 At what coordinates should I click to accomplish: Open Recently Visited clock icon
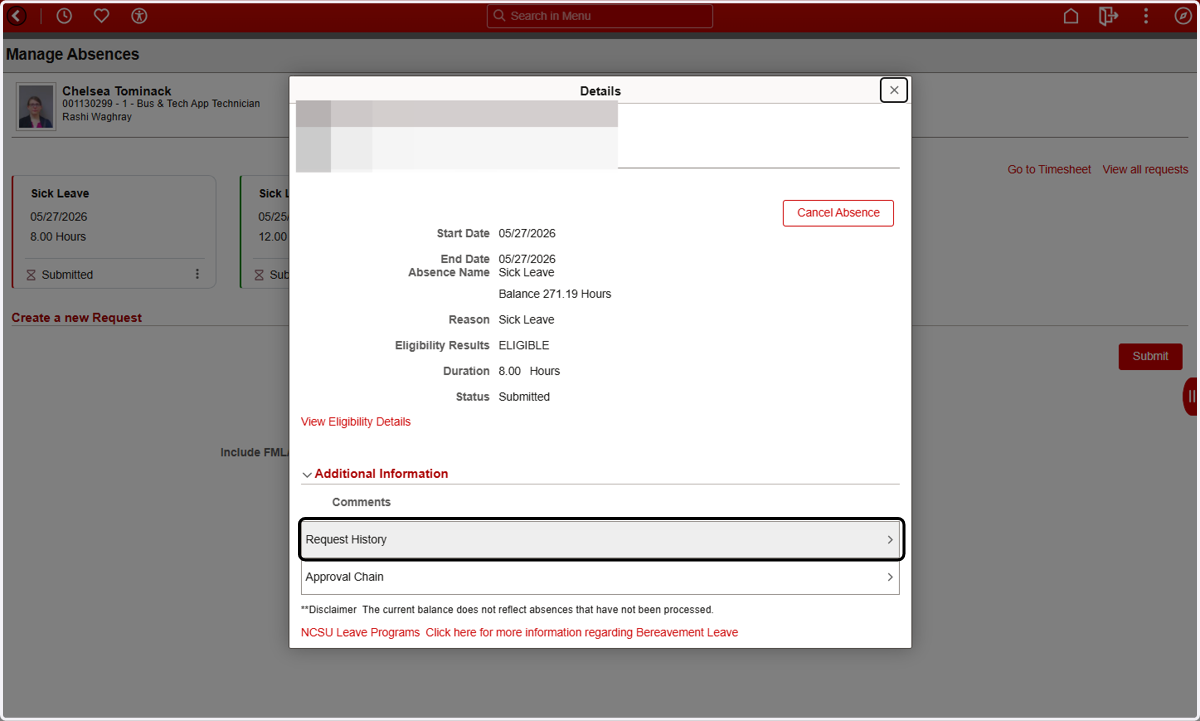[64, 16]
